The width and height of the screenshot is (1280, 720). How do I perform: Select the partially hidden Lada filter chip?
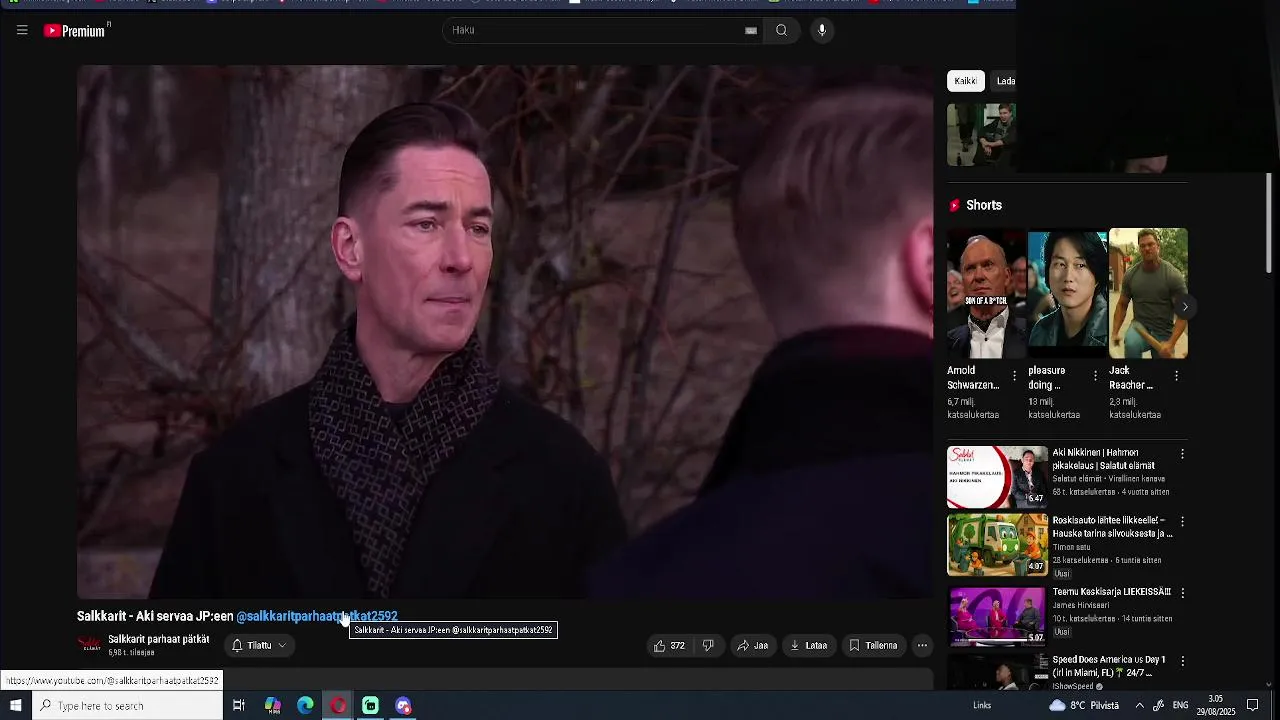click(1005, 81)
